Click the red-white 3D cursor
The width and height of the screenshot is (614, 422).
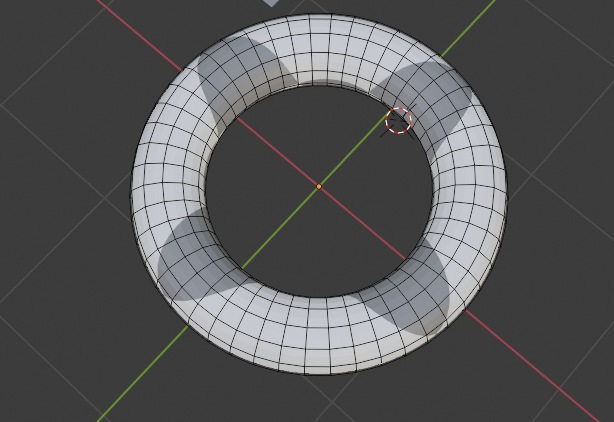click(x=398, y=121)
